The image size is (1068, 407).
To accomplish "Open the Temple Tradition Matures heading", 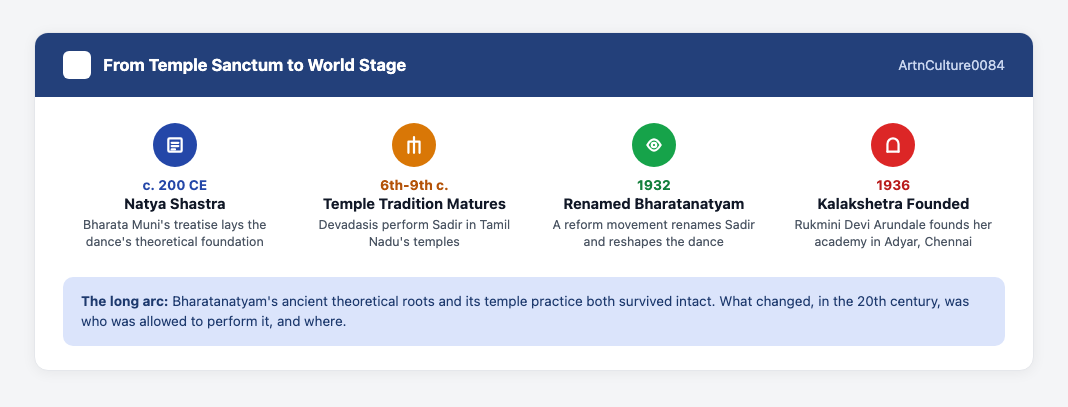I will pyautogui.click(x=414, y=204).
